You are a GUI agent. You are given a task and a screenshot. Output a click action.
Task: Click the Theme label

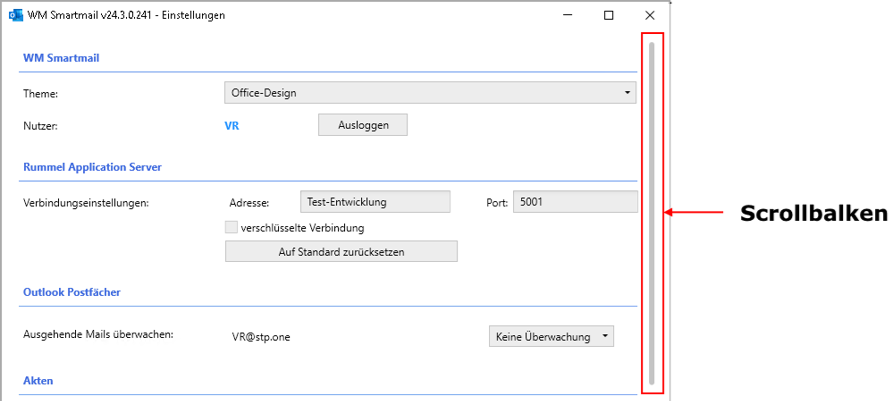coord(40,94)
